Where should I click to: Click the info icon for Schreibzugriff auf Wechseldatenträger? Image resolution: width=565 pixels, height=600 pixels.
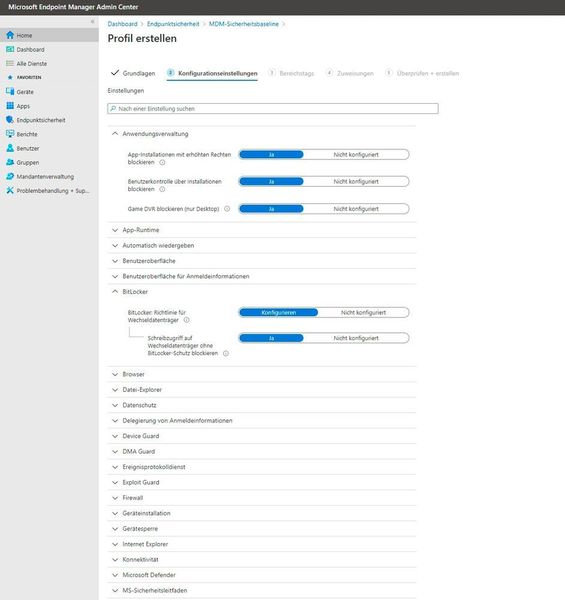pyautogui.click(x=226, y=353)
